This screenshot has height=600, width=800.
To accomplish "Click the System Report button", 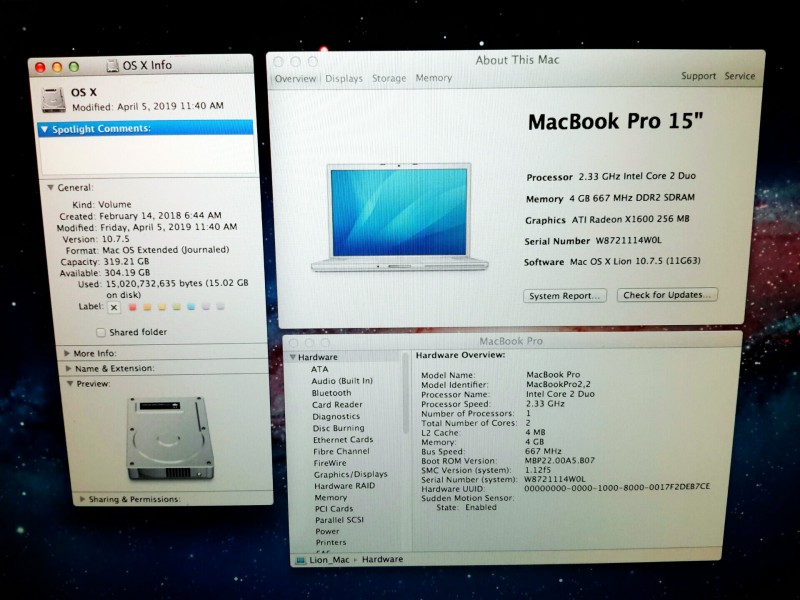I will [x=565, y=296].
